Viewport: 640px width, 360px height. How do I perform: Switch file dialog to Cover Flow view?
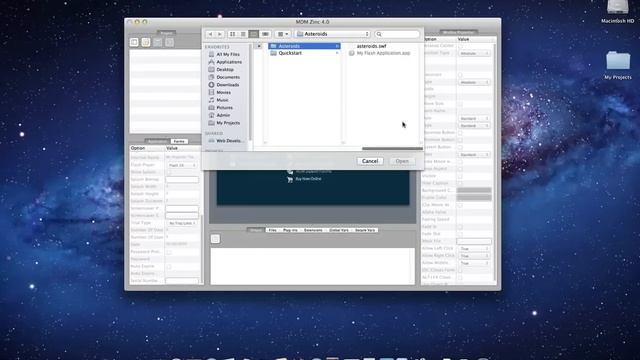click(x=265, y=34)
